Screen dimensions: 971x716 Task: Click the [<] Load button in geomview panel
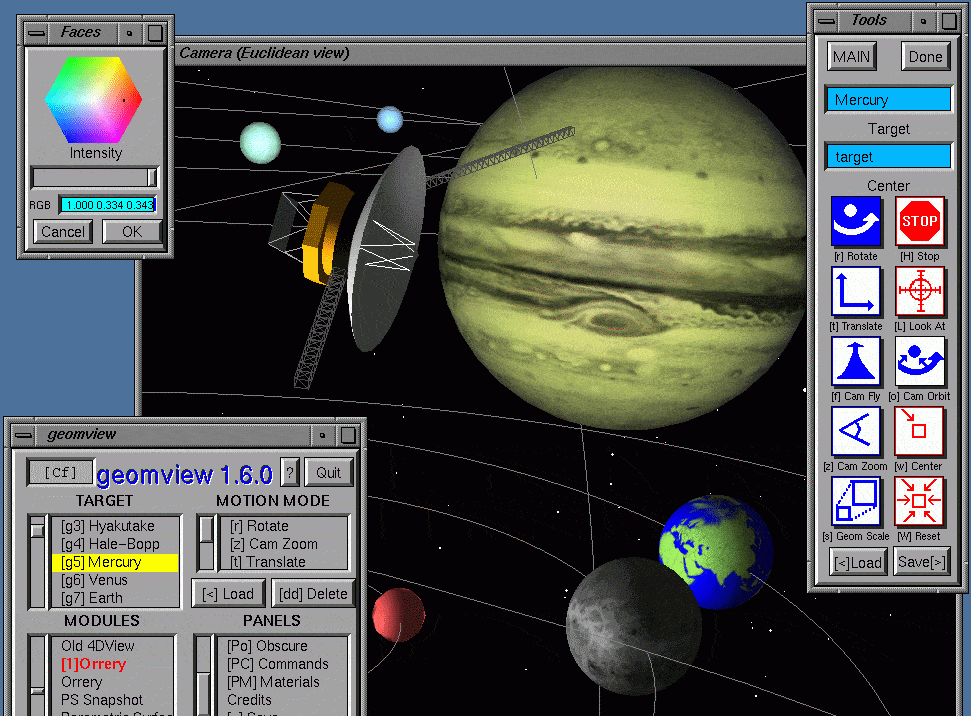point(229,594)
